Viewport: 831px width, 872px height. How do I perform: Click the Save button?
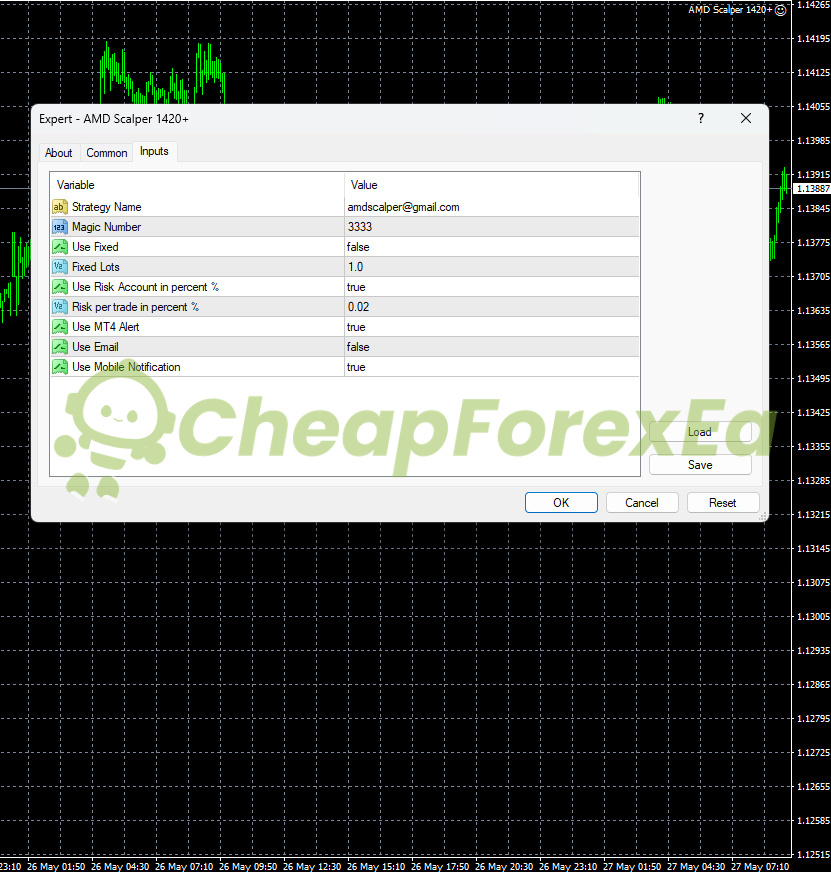[x=700, y=465]
